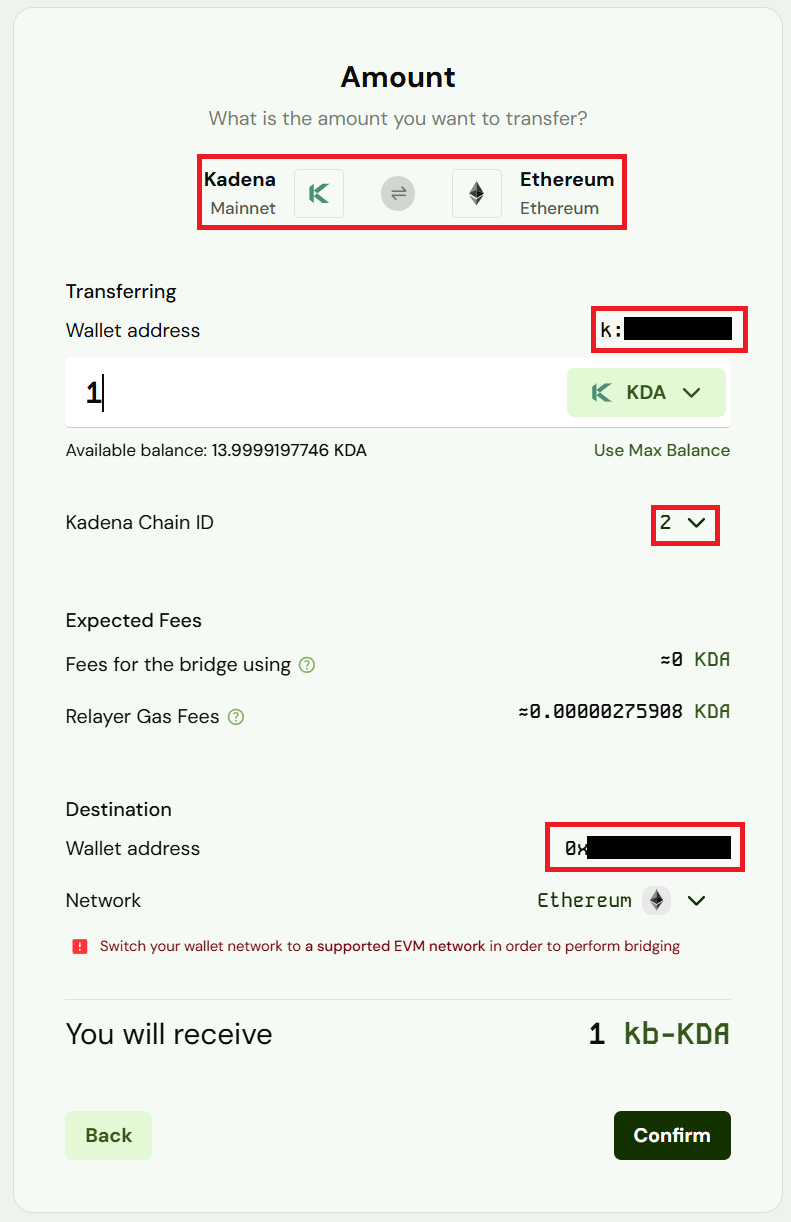Click the Available balance text
Viewport: 791px width, 1222px height.
tap(216, 450)
